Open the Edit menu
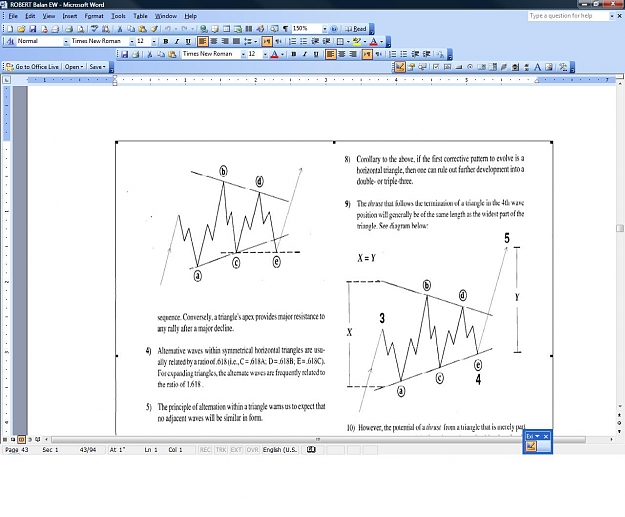 point(30,16)
